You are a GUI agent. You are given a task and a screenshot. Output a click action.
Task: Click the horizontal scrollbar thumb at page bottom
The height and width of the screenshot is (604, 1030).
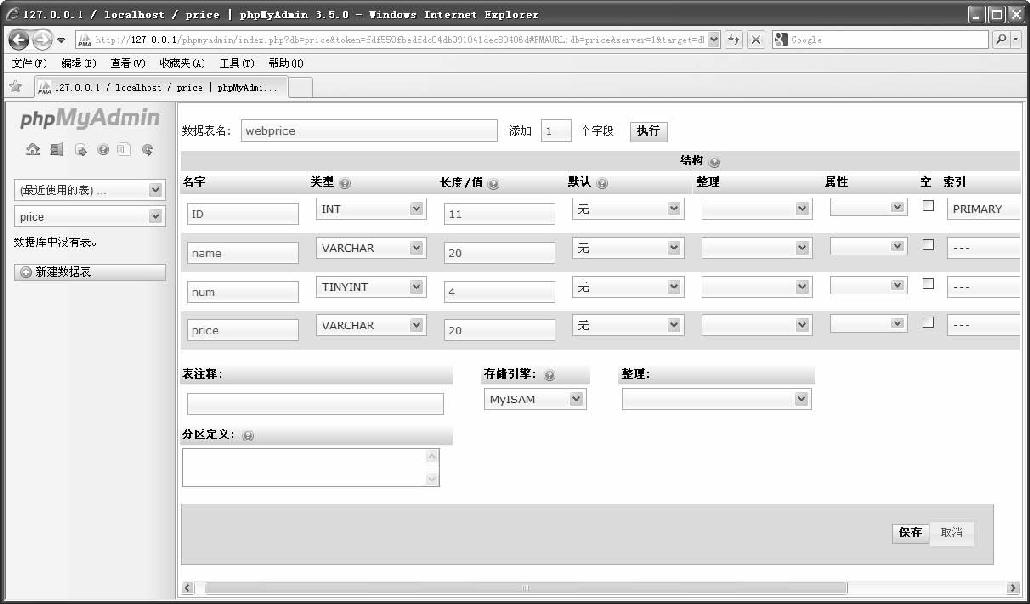[526, 588]
